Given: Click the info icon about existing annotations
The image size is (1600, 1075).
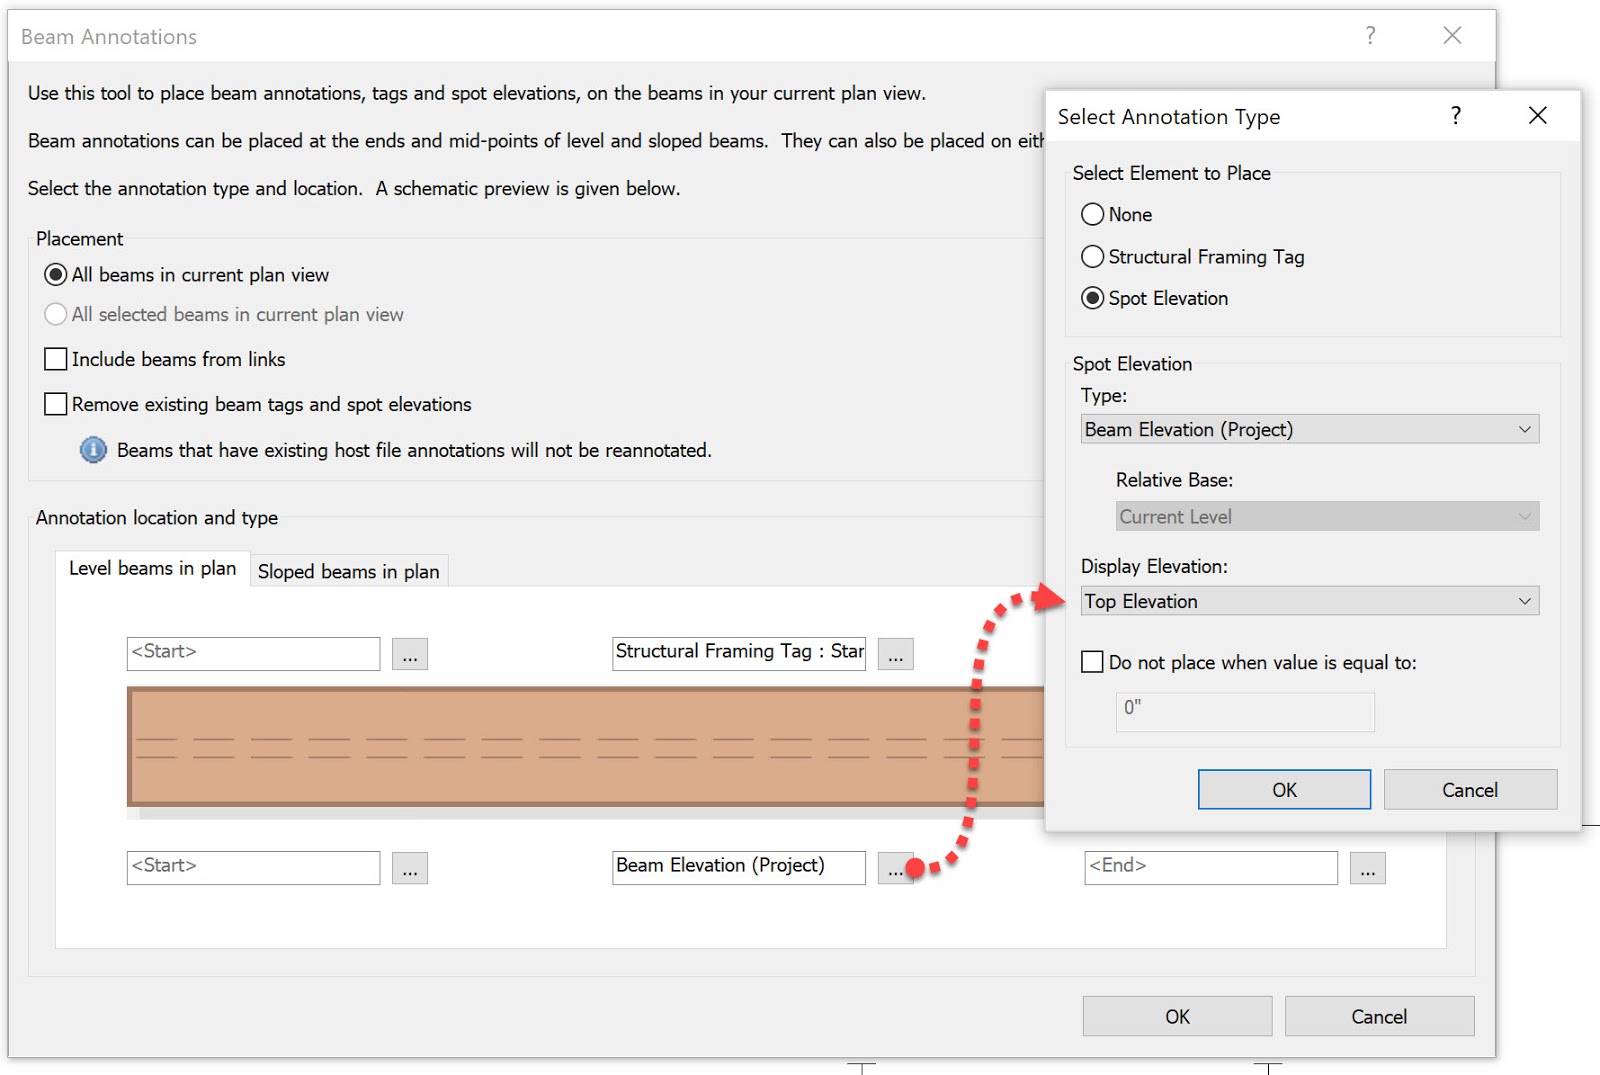Looking at the screenshot, I should [92, 450].
